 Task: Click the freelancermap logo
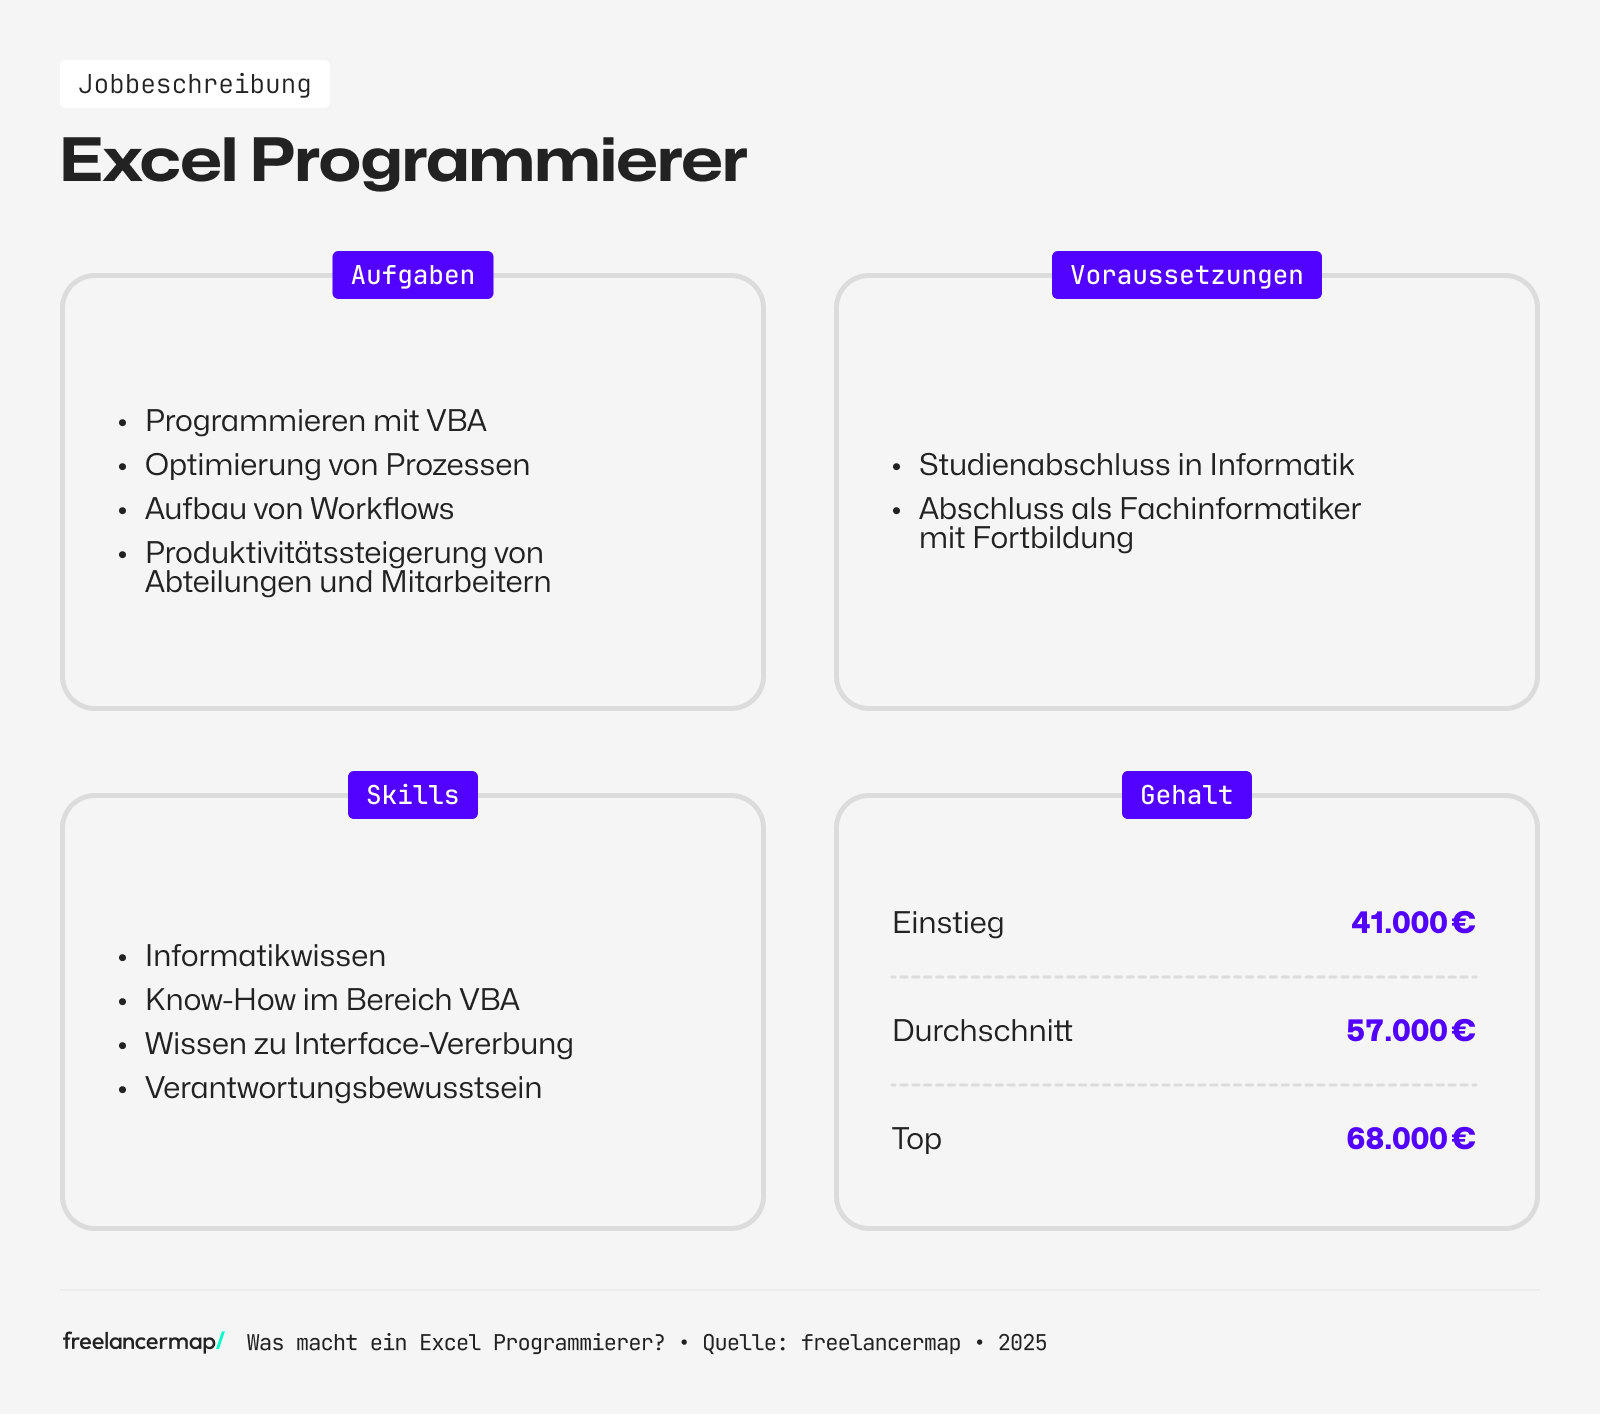[x=143, y=1342]
